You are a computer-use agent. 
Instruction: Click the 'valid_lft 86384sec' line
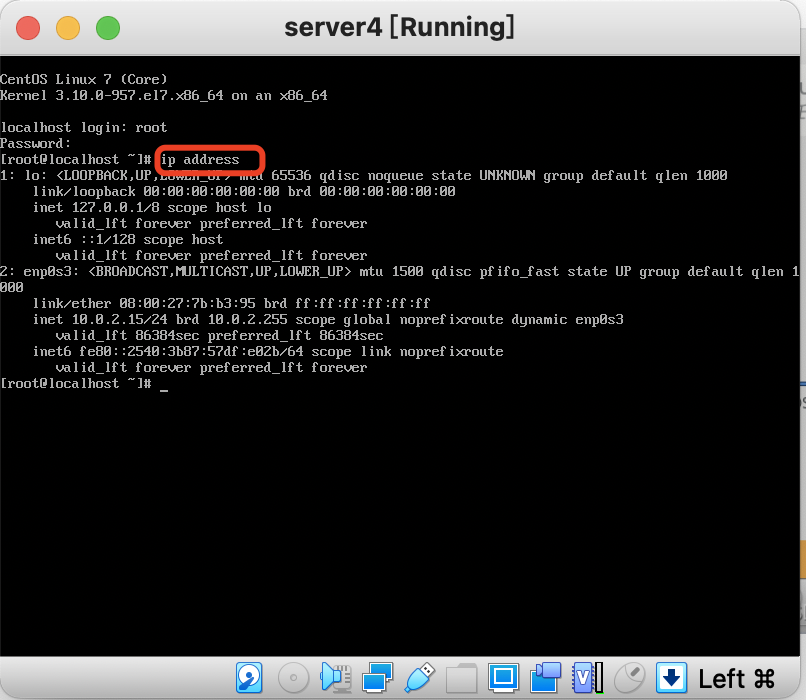click(219, 335)
